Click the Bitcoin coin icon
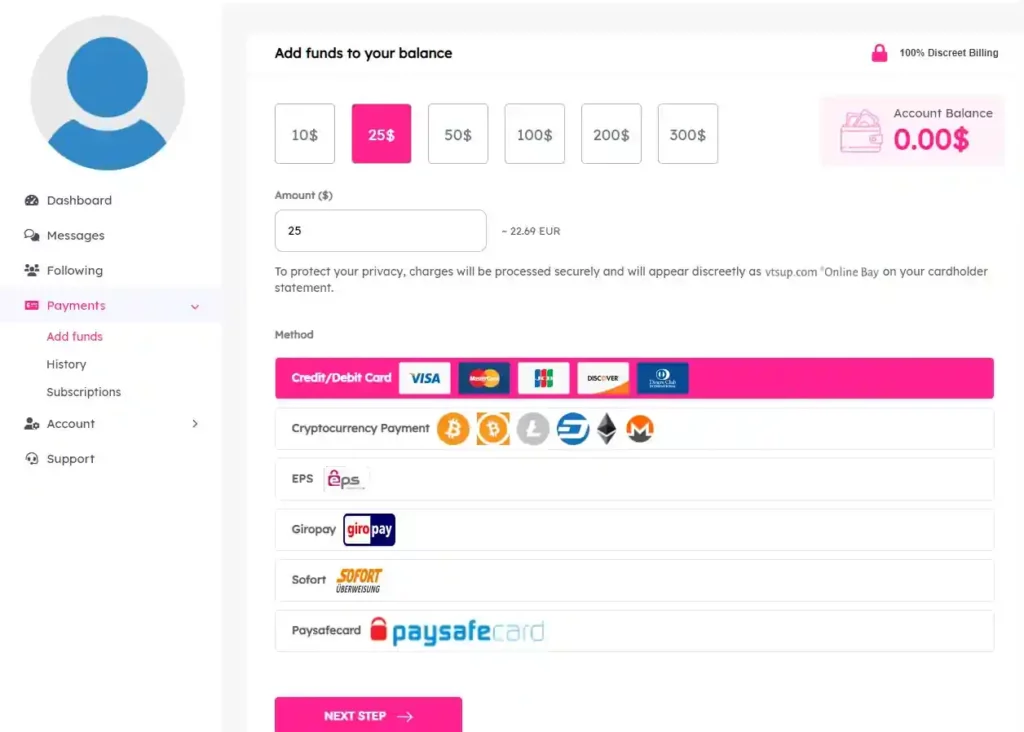This screenshot has width=1024, height=732. coord(453,429)
